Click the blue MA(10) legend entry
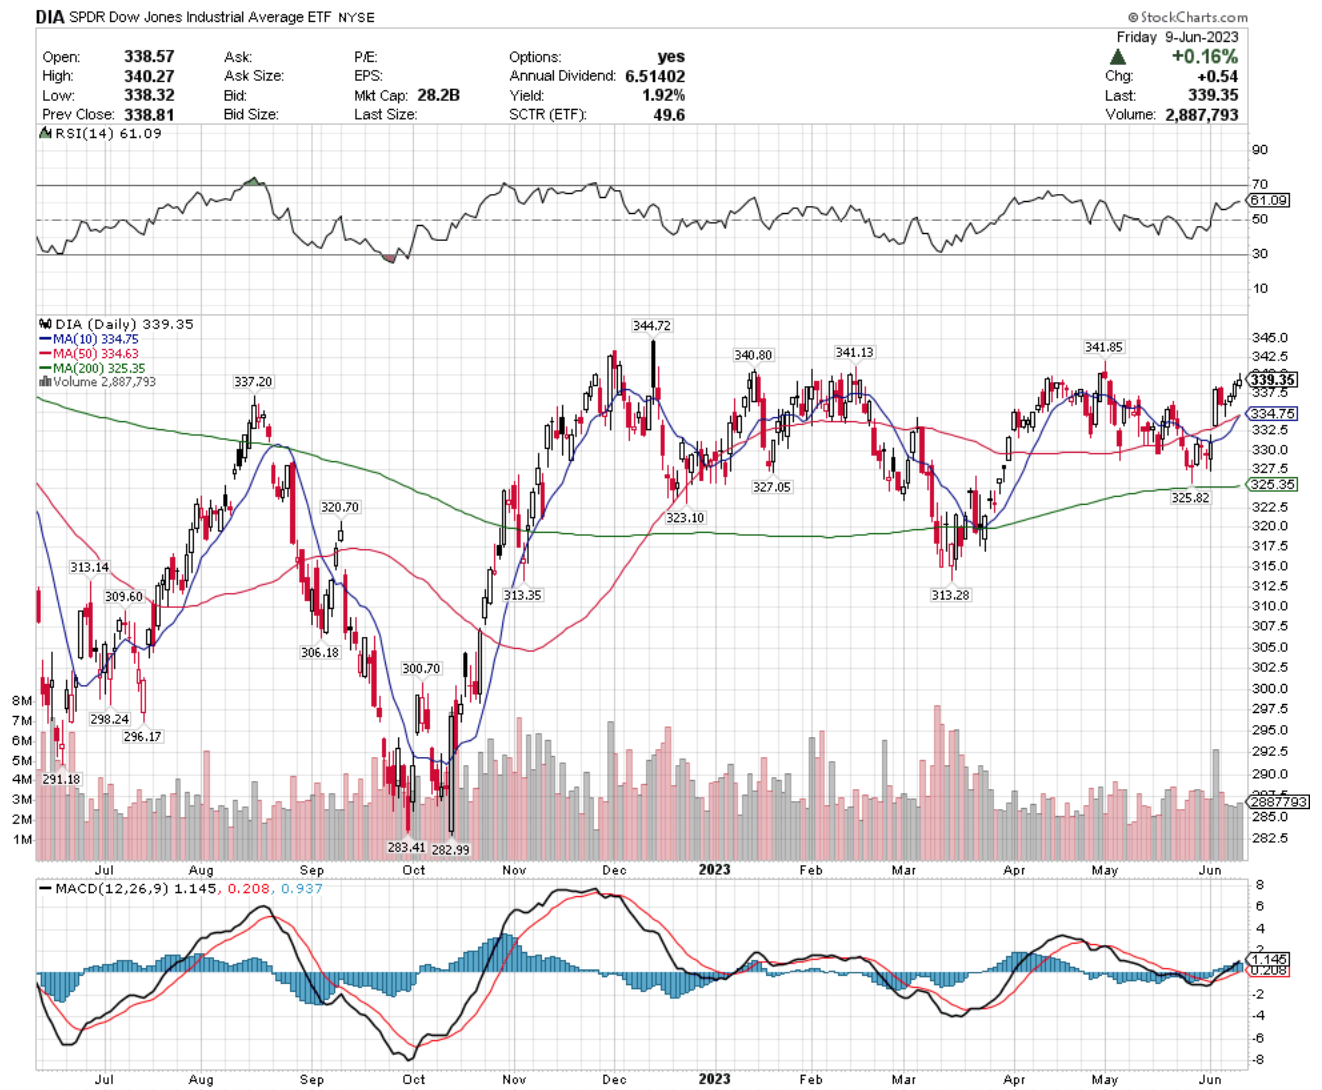Viewport: 1322px width, 1090px height. (x=89, y=340)
